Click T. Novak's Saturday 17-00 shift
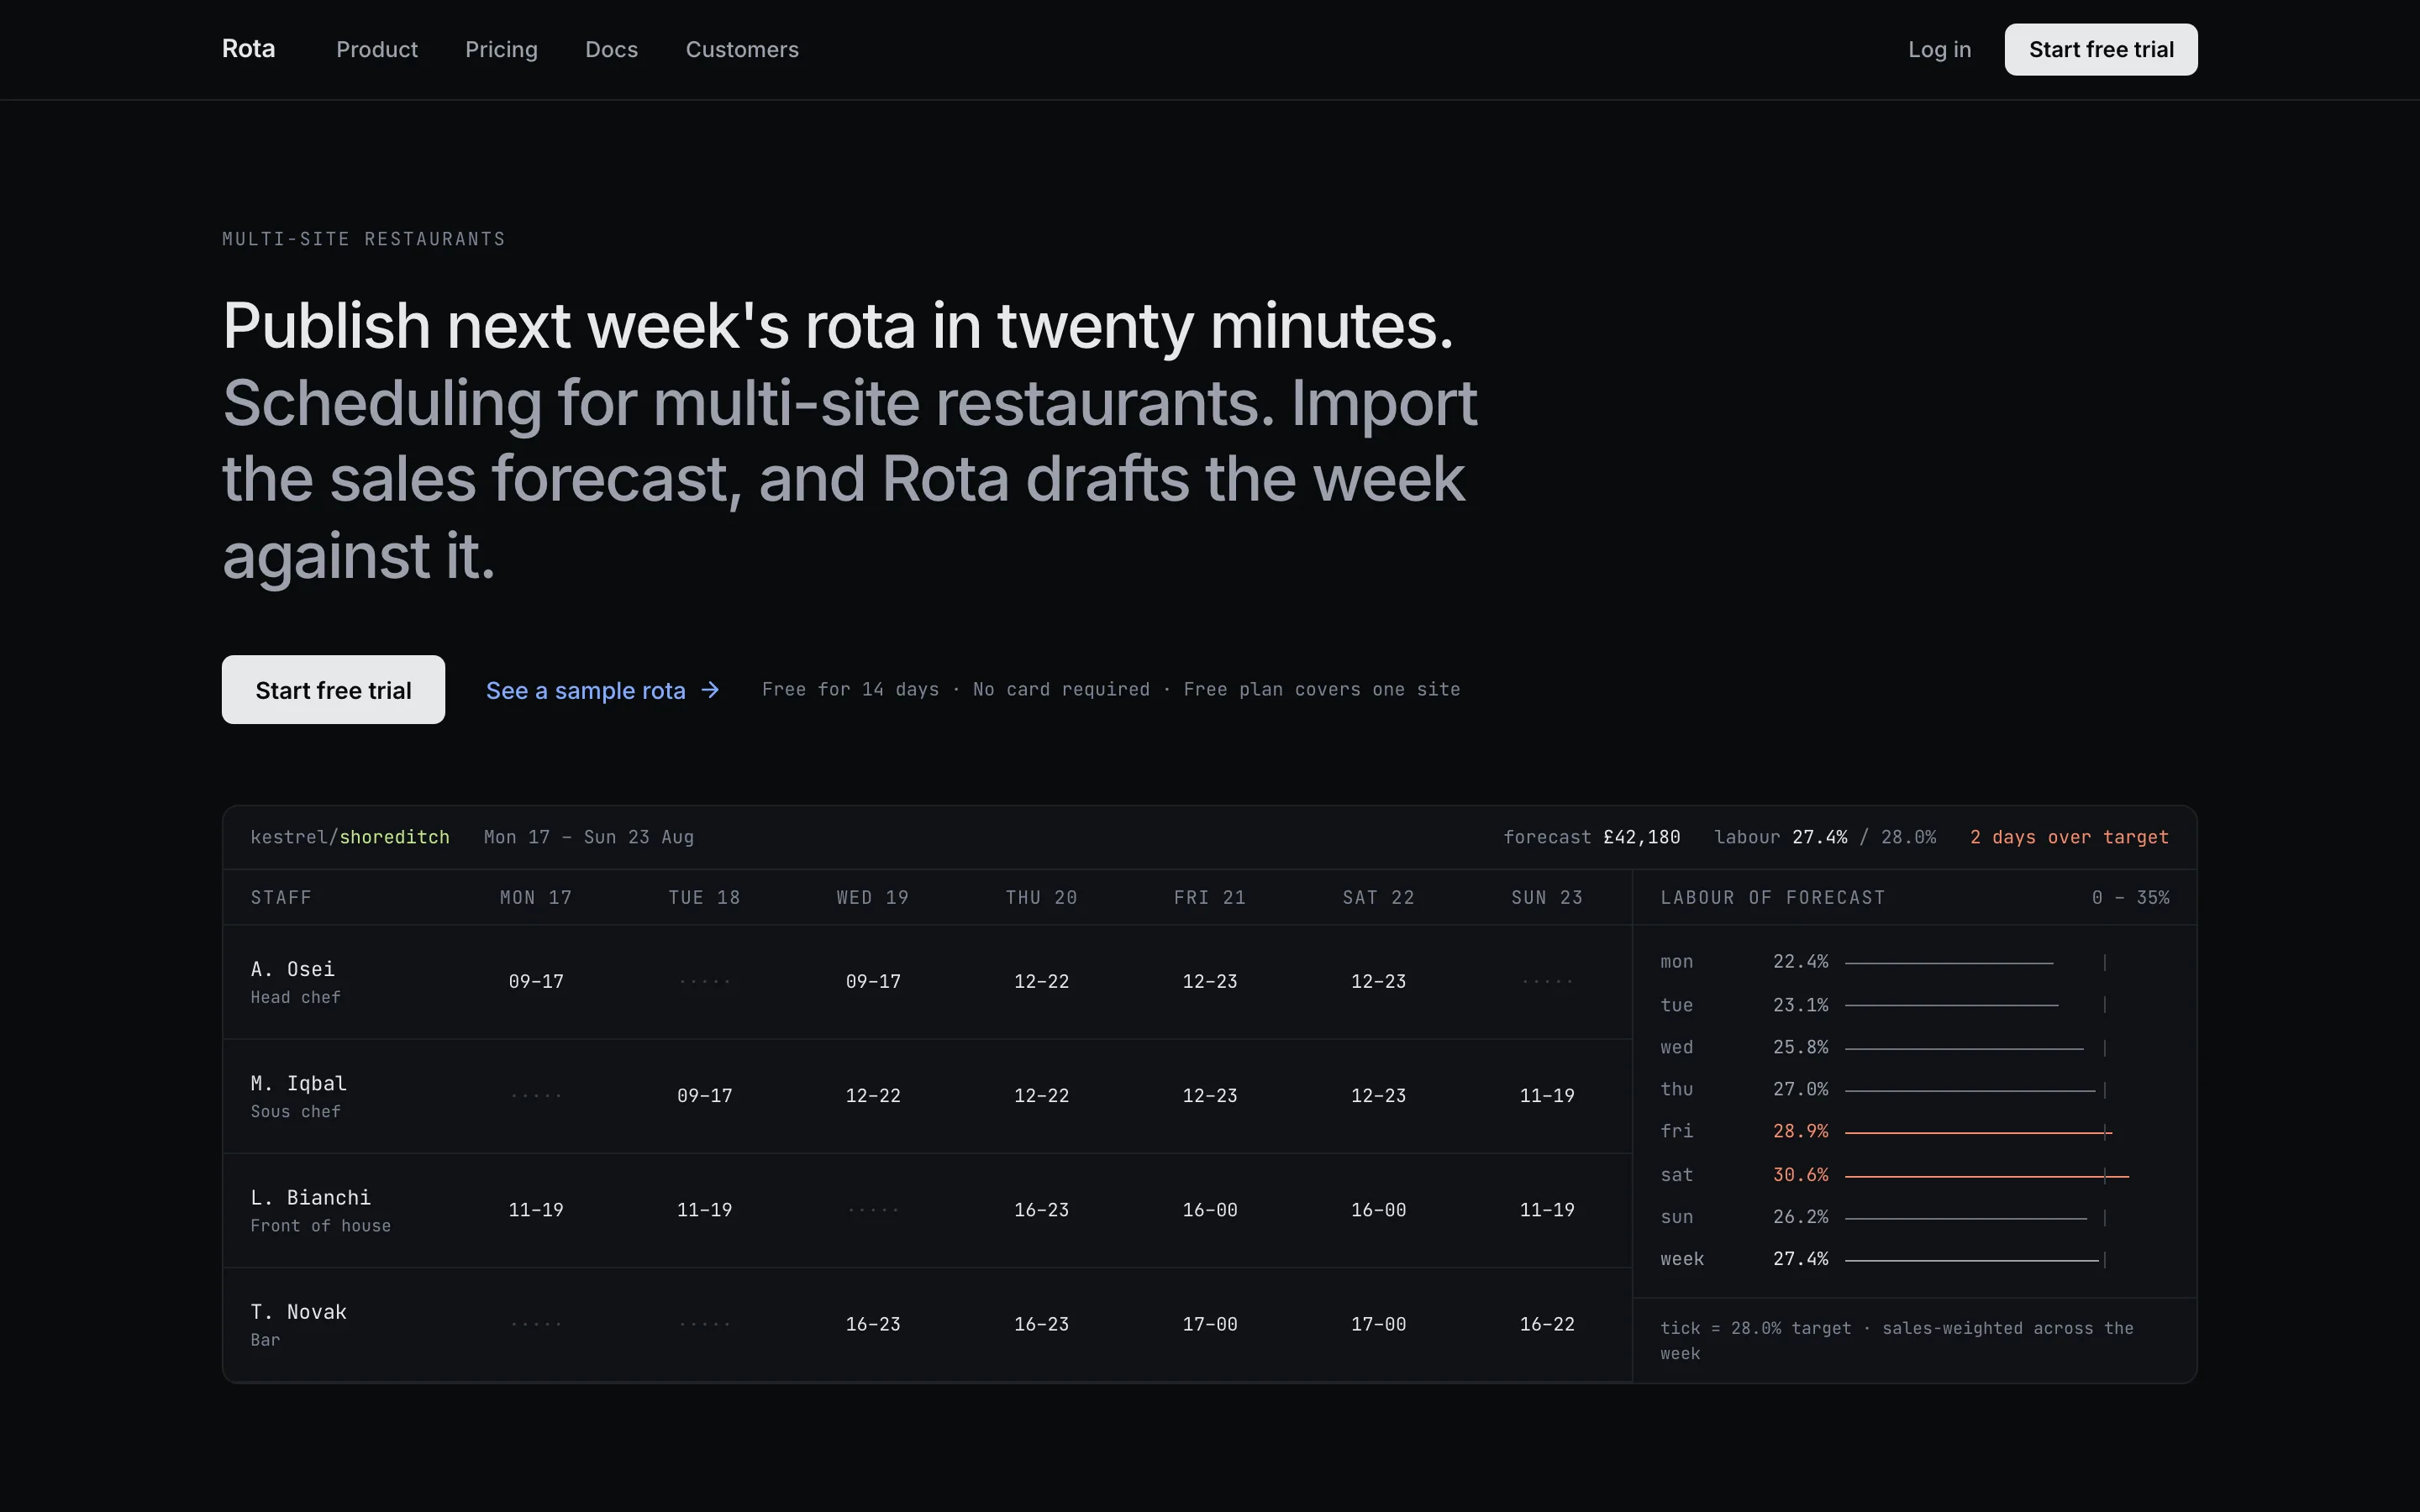The width and height of the screenshot is (2420, 1512). click(x=1378, y=1323)
